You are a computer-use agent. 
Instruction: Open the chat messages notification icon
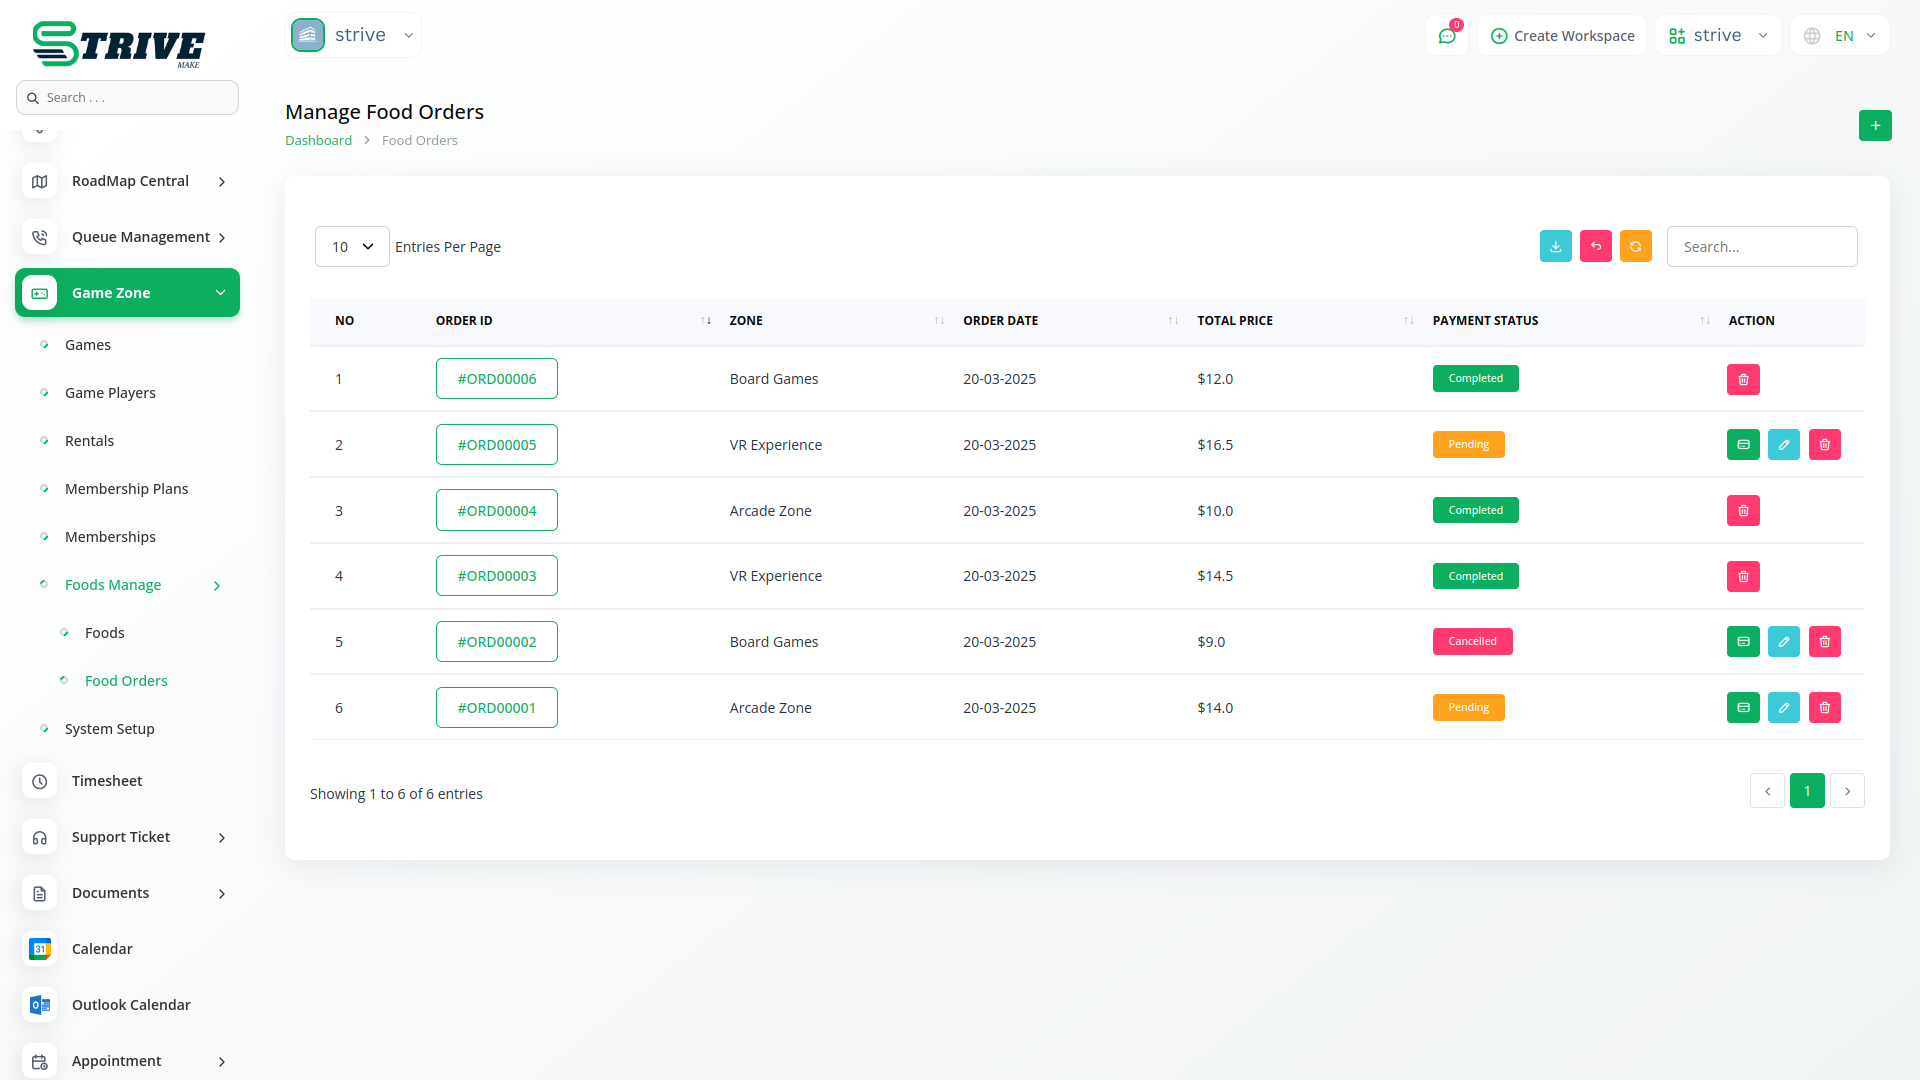tap(1446, 36)
